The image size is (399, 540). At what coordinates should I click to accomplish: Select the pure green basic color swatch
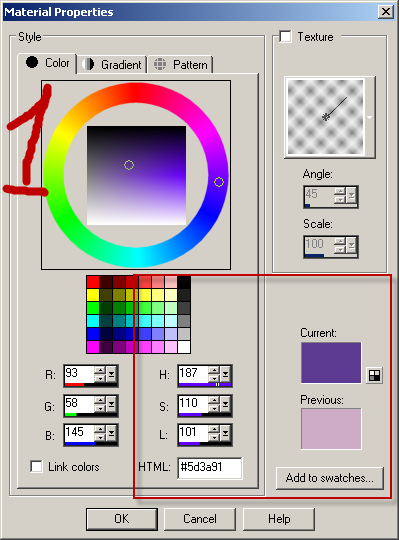pos(93,308)
